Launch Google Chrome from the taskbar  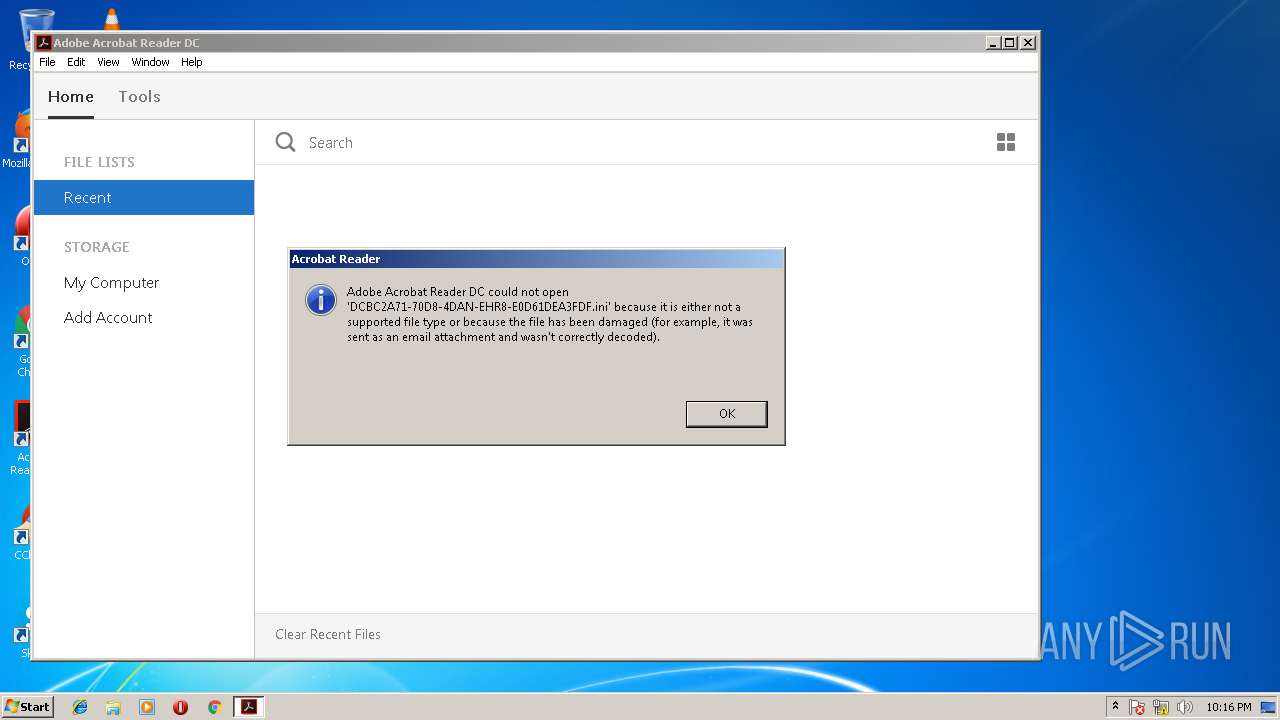[214, 707]
